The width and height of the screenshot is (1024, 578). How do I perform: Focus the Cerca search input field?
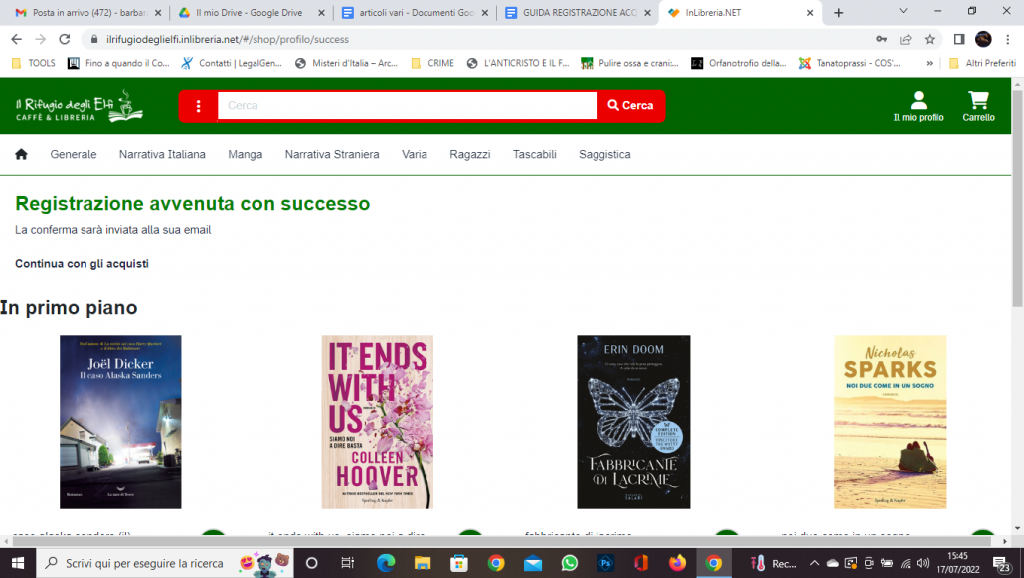(x=407, y=105)
